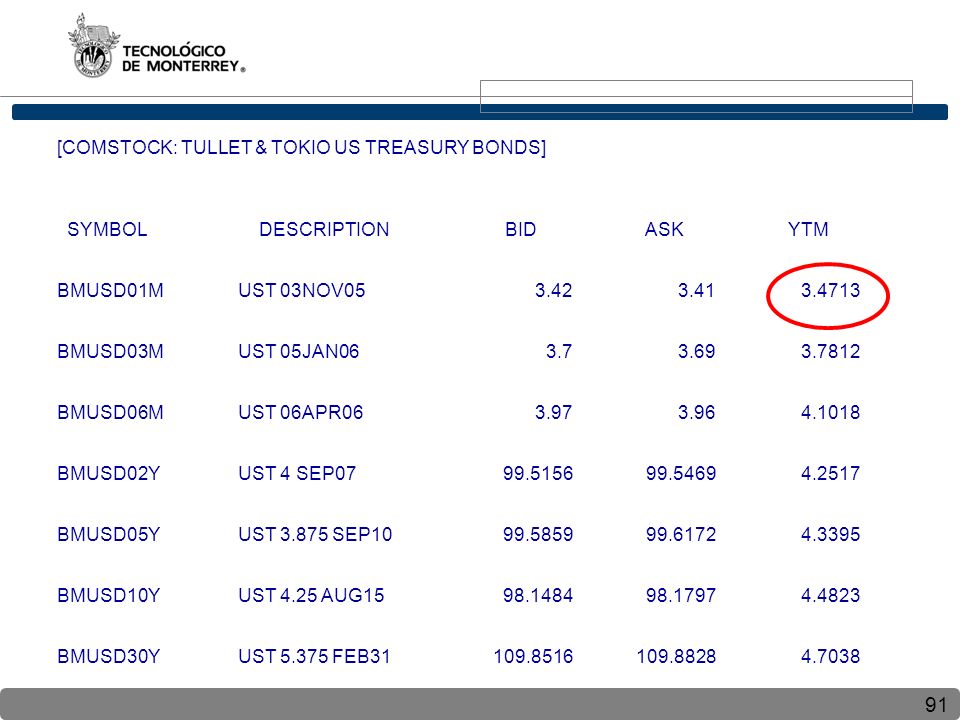Click the YTM column header

(x=808, y=229)
